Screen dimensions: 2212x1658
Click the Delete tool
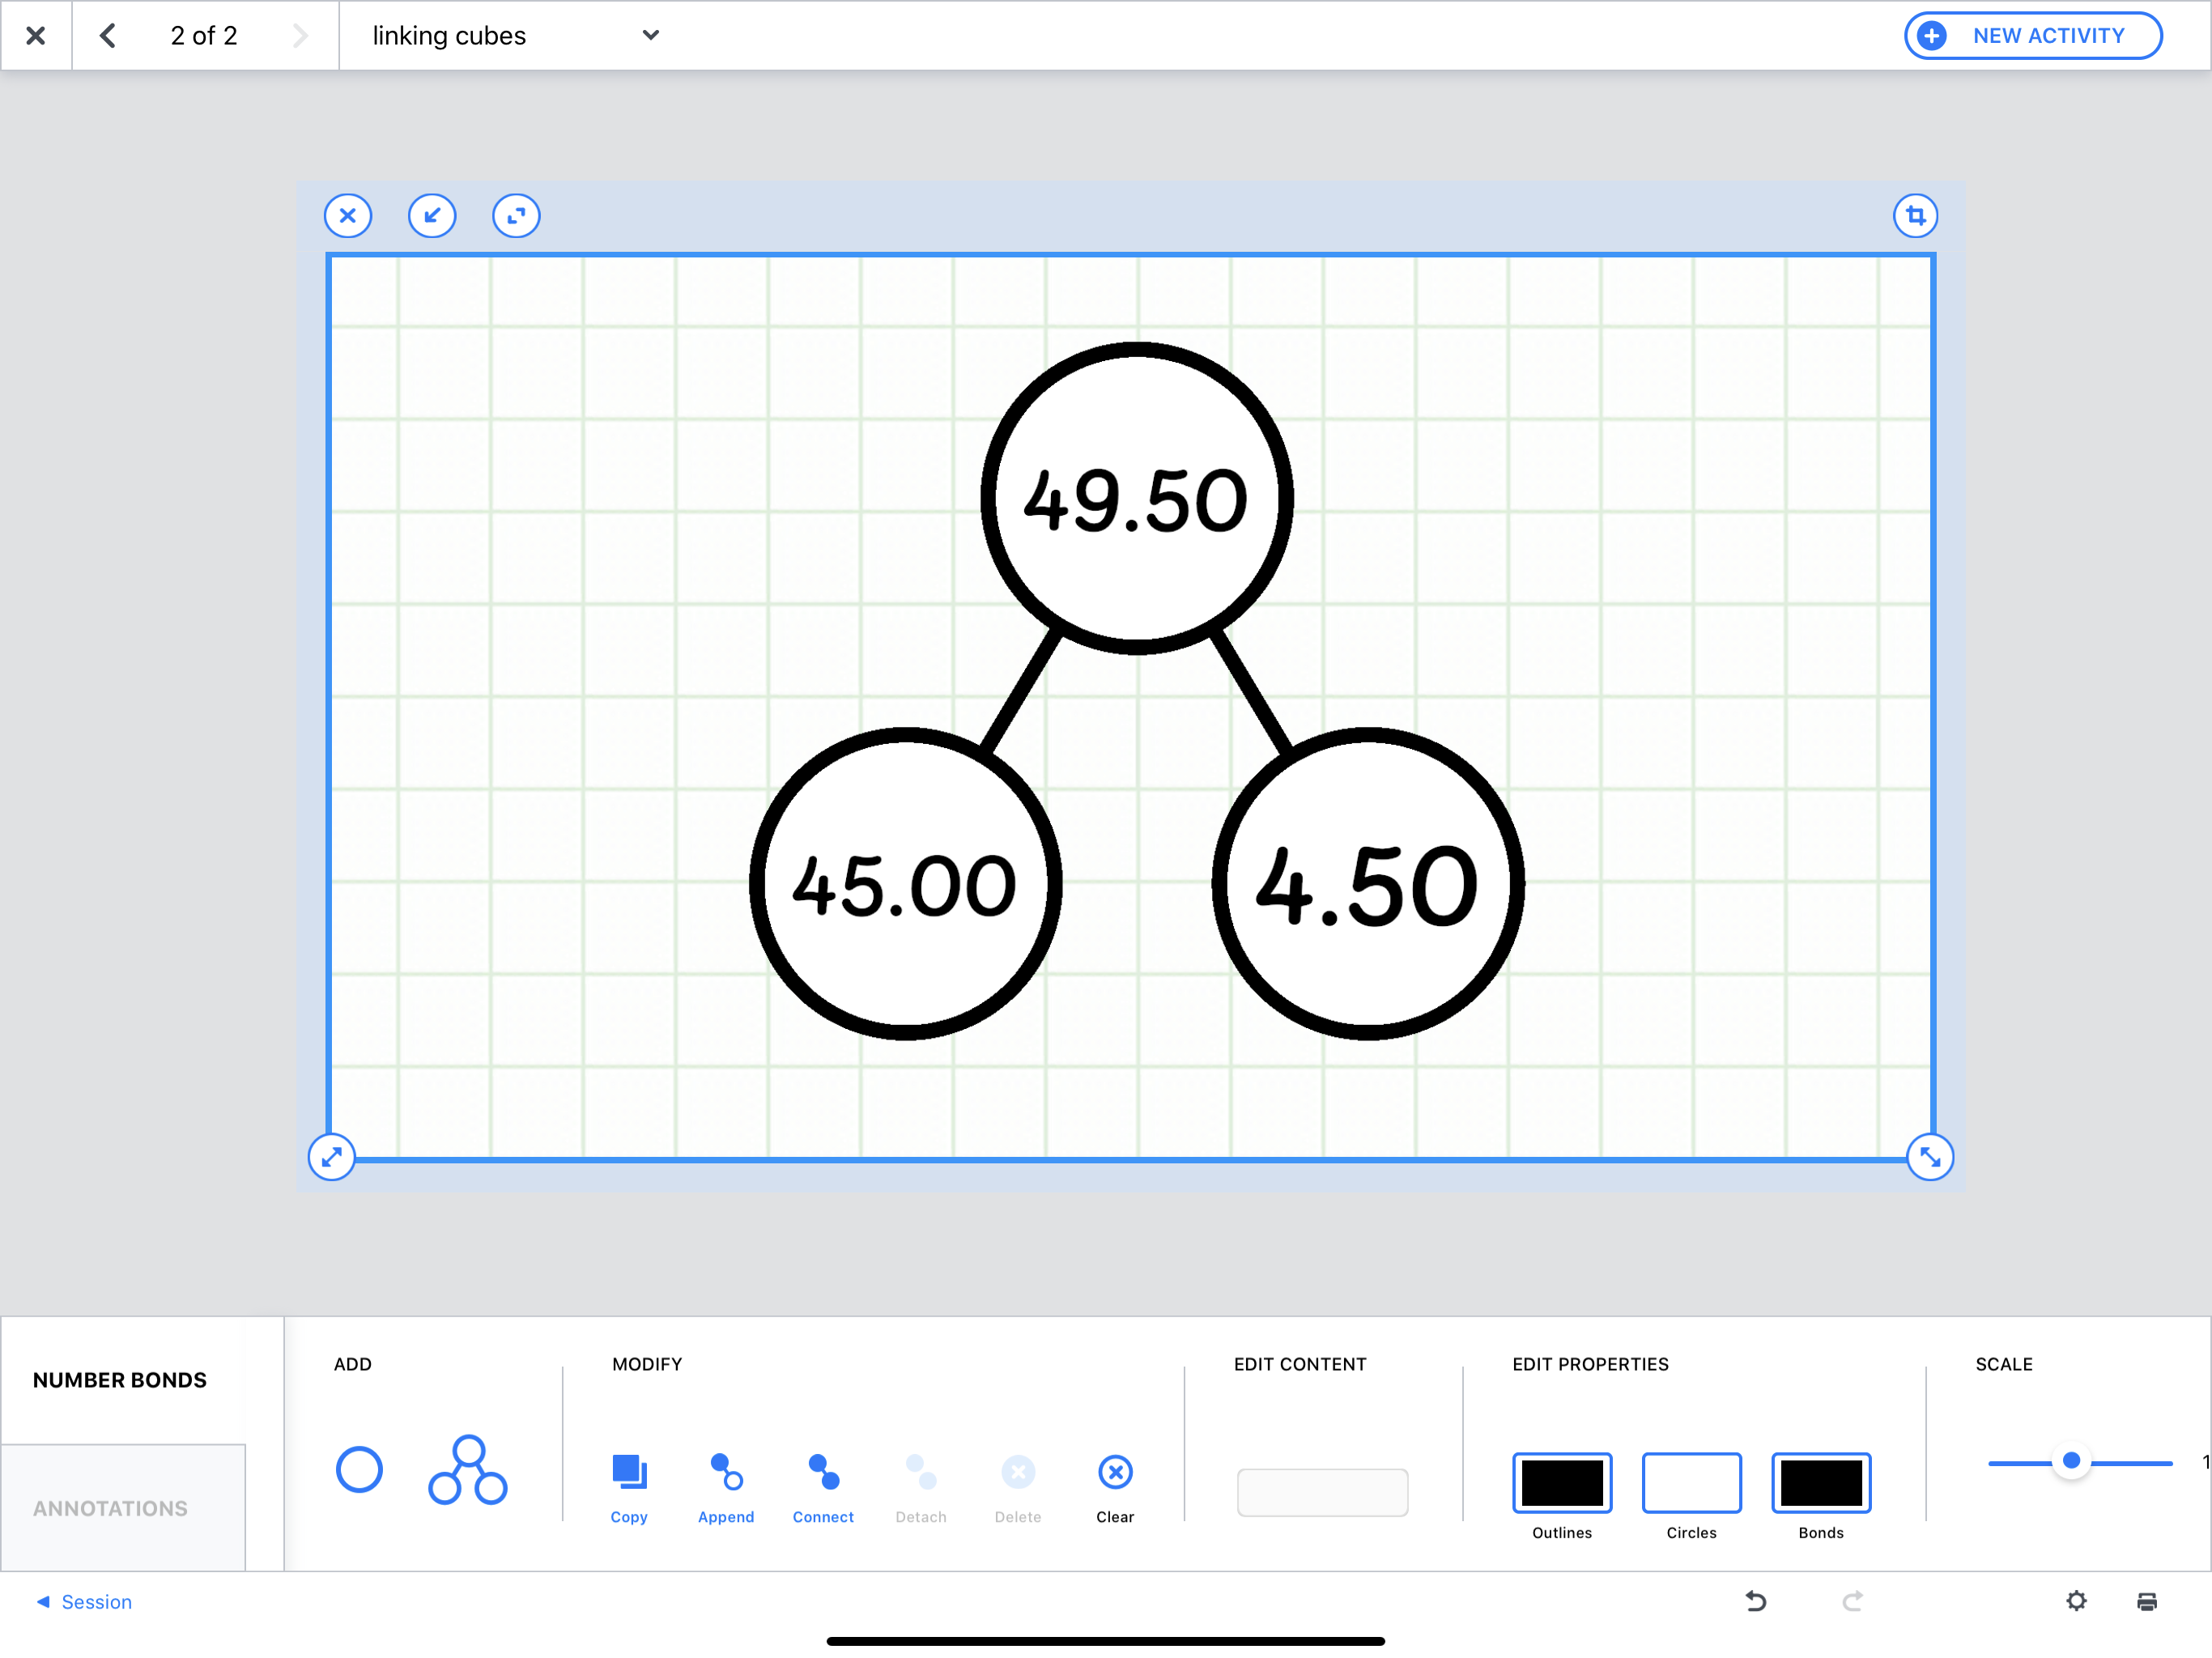tap(1018, 1488)
